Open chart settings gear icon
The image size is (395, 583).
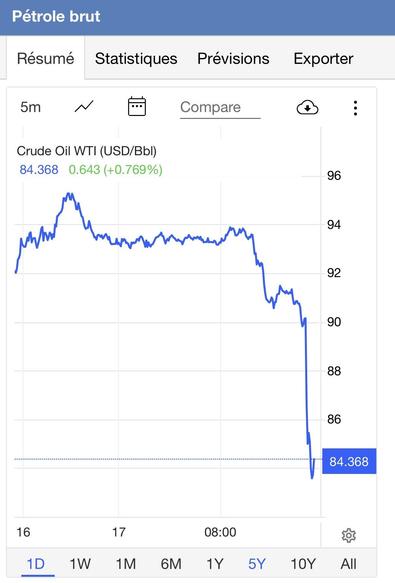[x=349, y=535]
